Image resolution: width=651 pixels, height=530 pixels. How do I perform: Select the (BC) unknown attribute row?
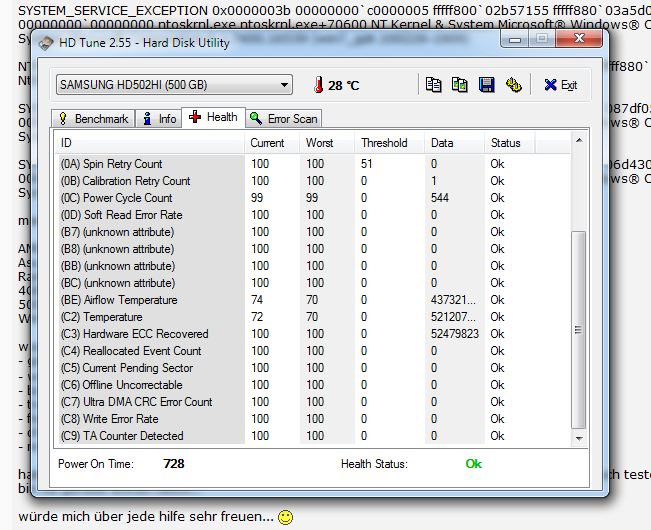[313, 283]
